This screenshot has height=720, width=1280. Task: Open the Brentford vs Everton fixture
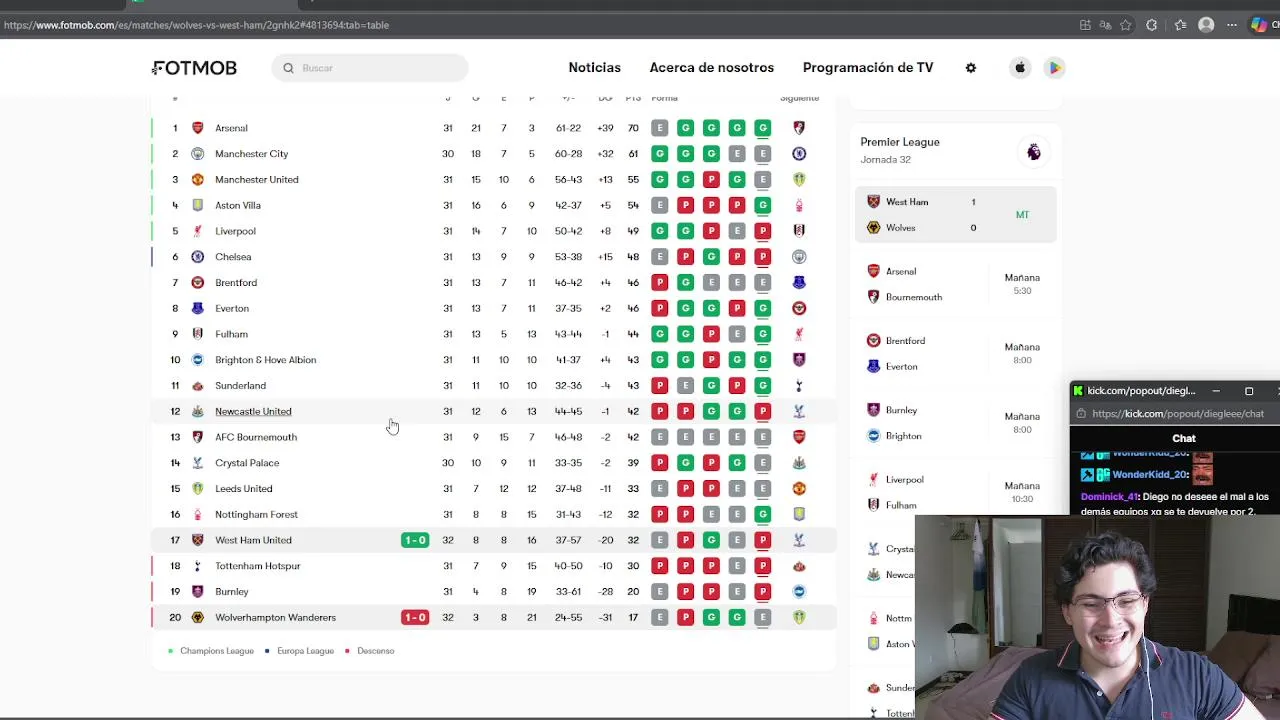[x=956, y=354]
